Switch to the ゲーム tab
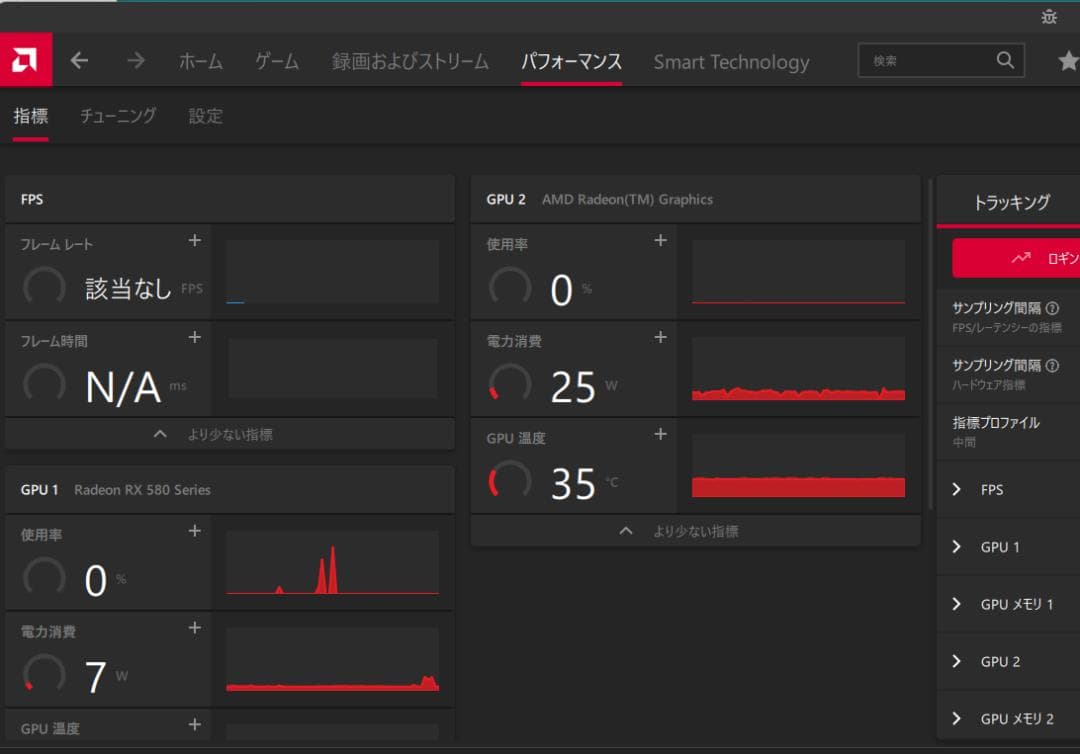Screen dimensions: 1080x754 point(276,61)
